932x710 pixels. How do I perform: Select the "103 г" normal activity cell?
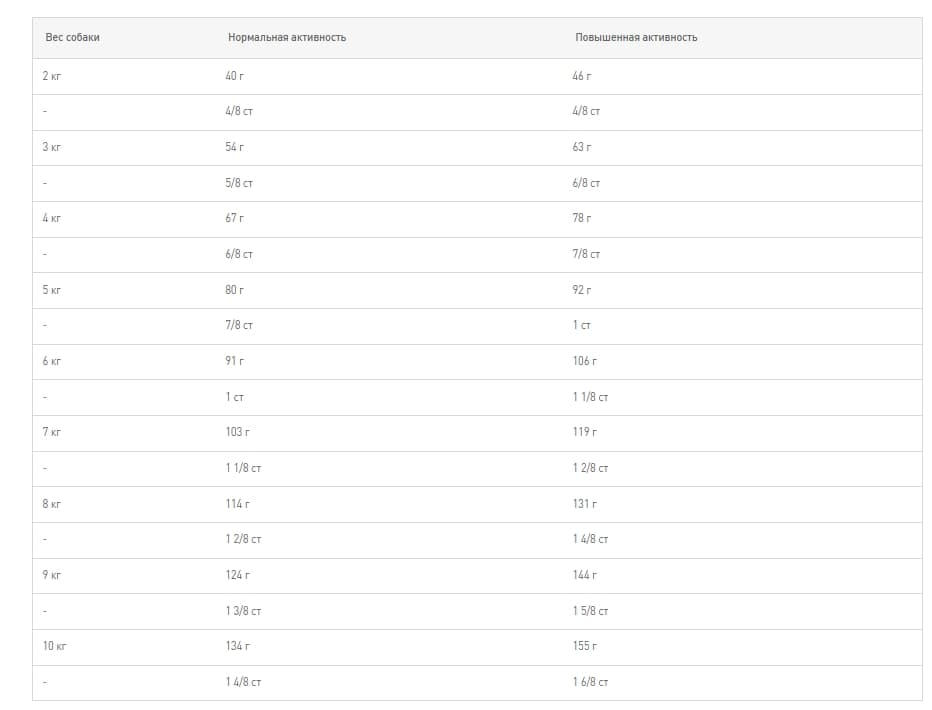pyautogui.click(x=238, y=432)
